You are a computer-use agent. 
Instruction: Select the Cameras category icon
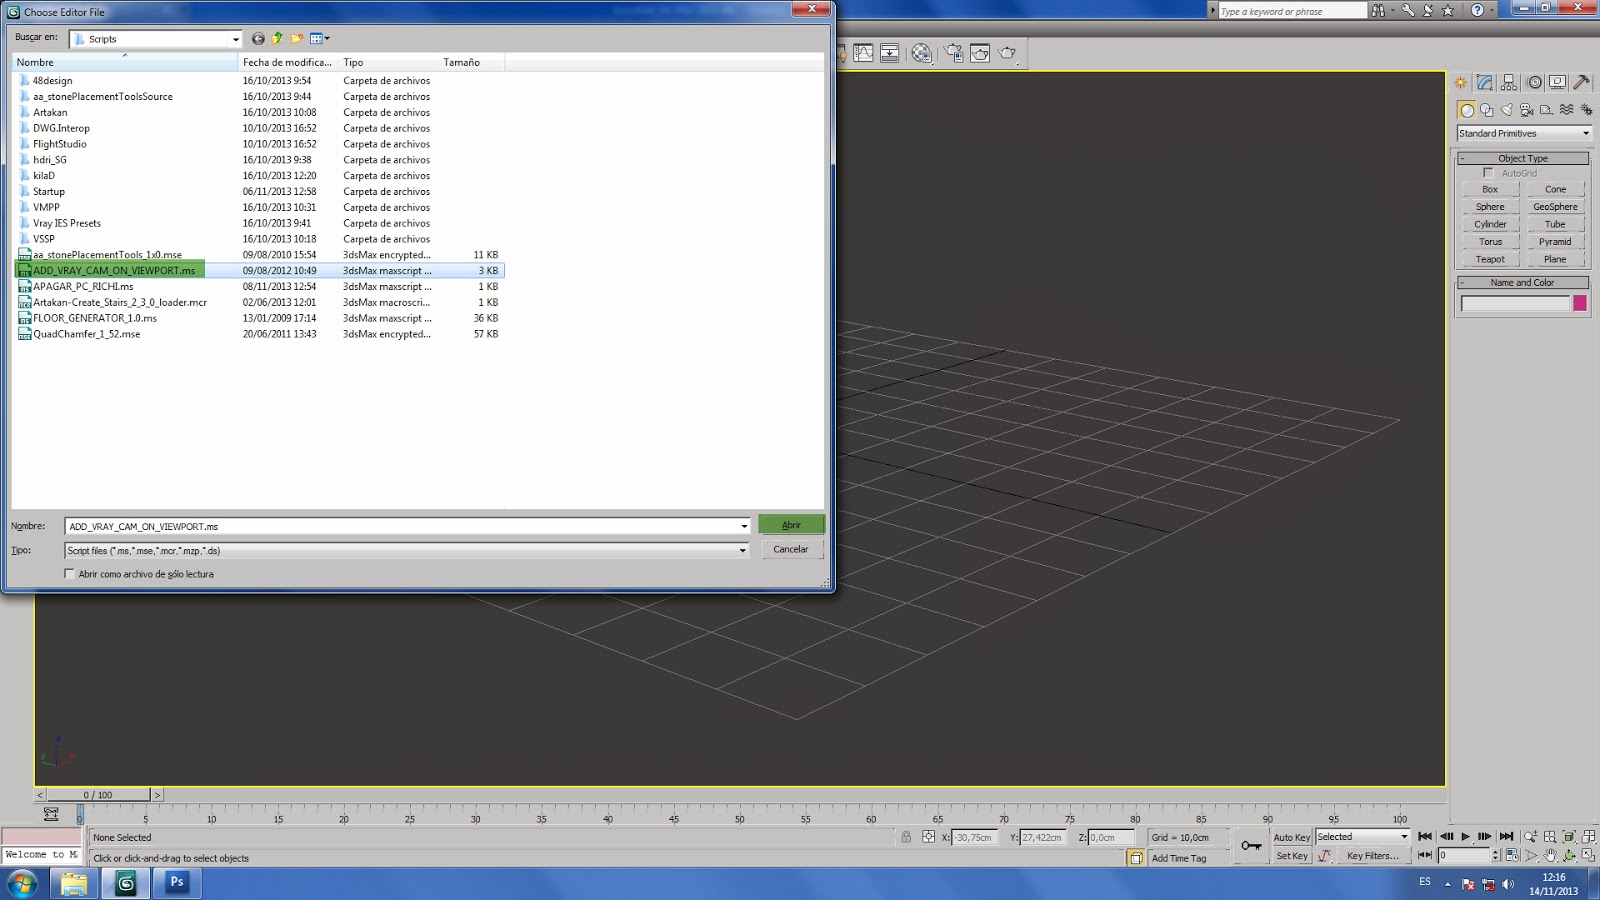[x=1526, y=110]
